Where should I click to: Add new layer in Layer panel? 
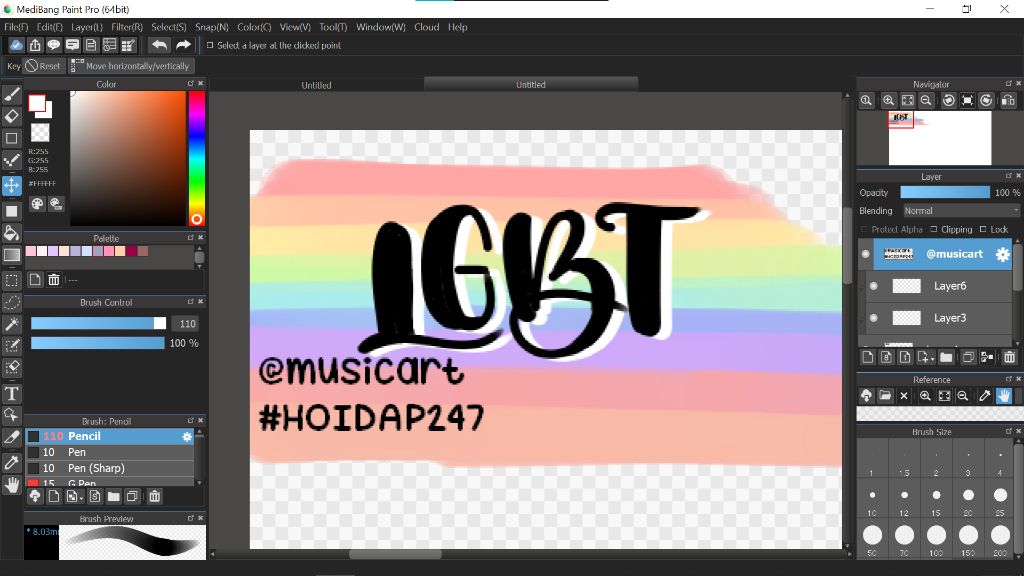[x=867, y=357]
